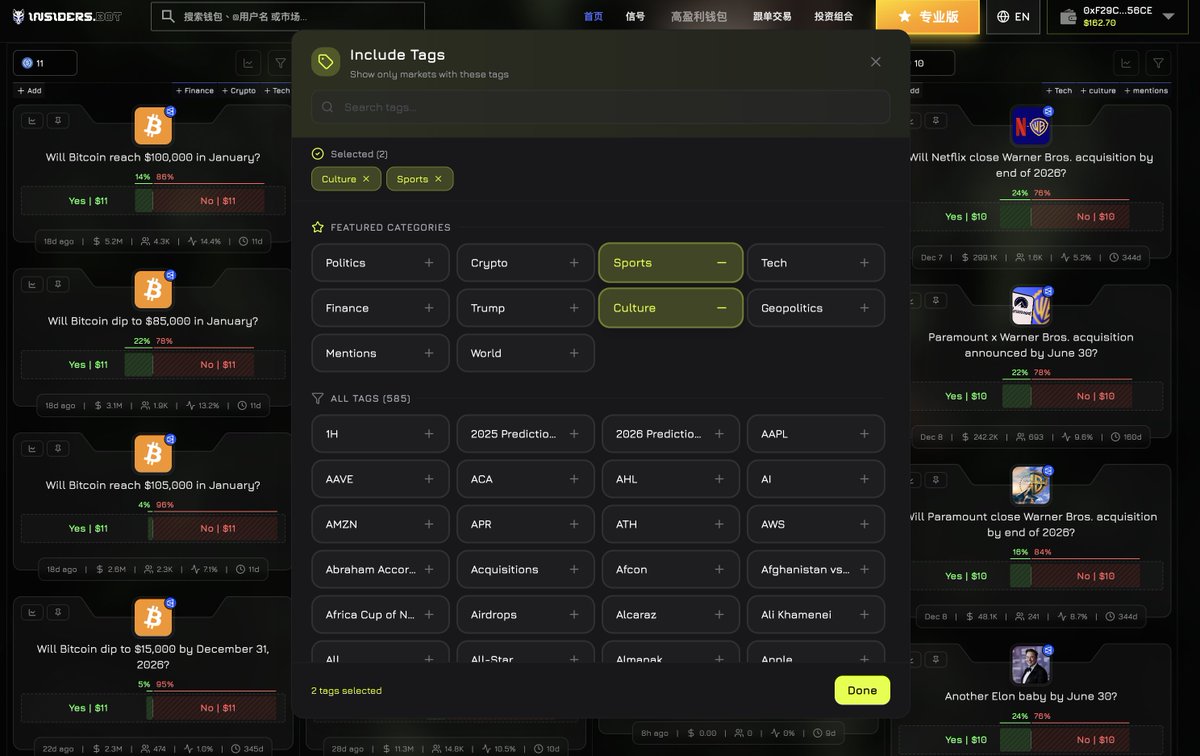Open chart icon on Bitcoin dip to $15,000 card
This screenshot has width=1200, height=756.
click(x=32, y=612)
